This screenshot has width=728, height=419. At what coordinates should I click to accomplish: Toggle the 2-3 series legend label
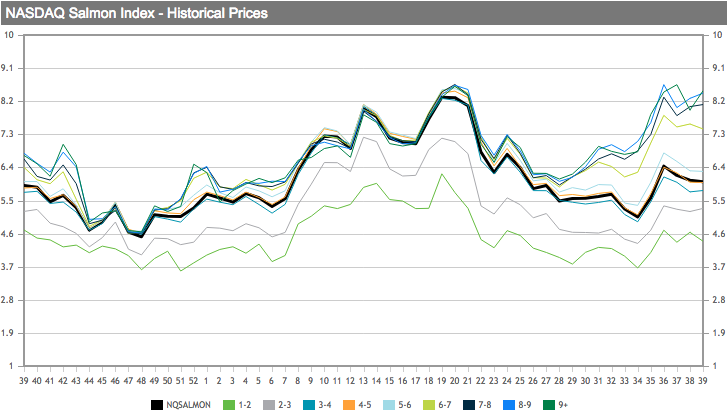coord(285,405)
